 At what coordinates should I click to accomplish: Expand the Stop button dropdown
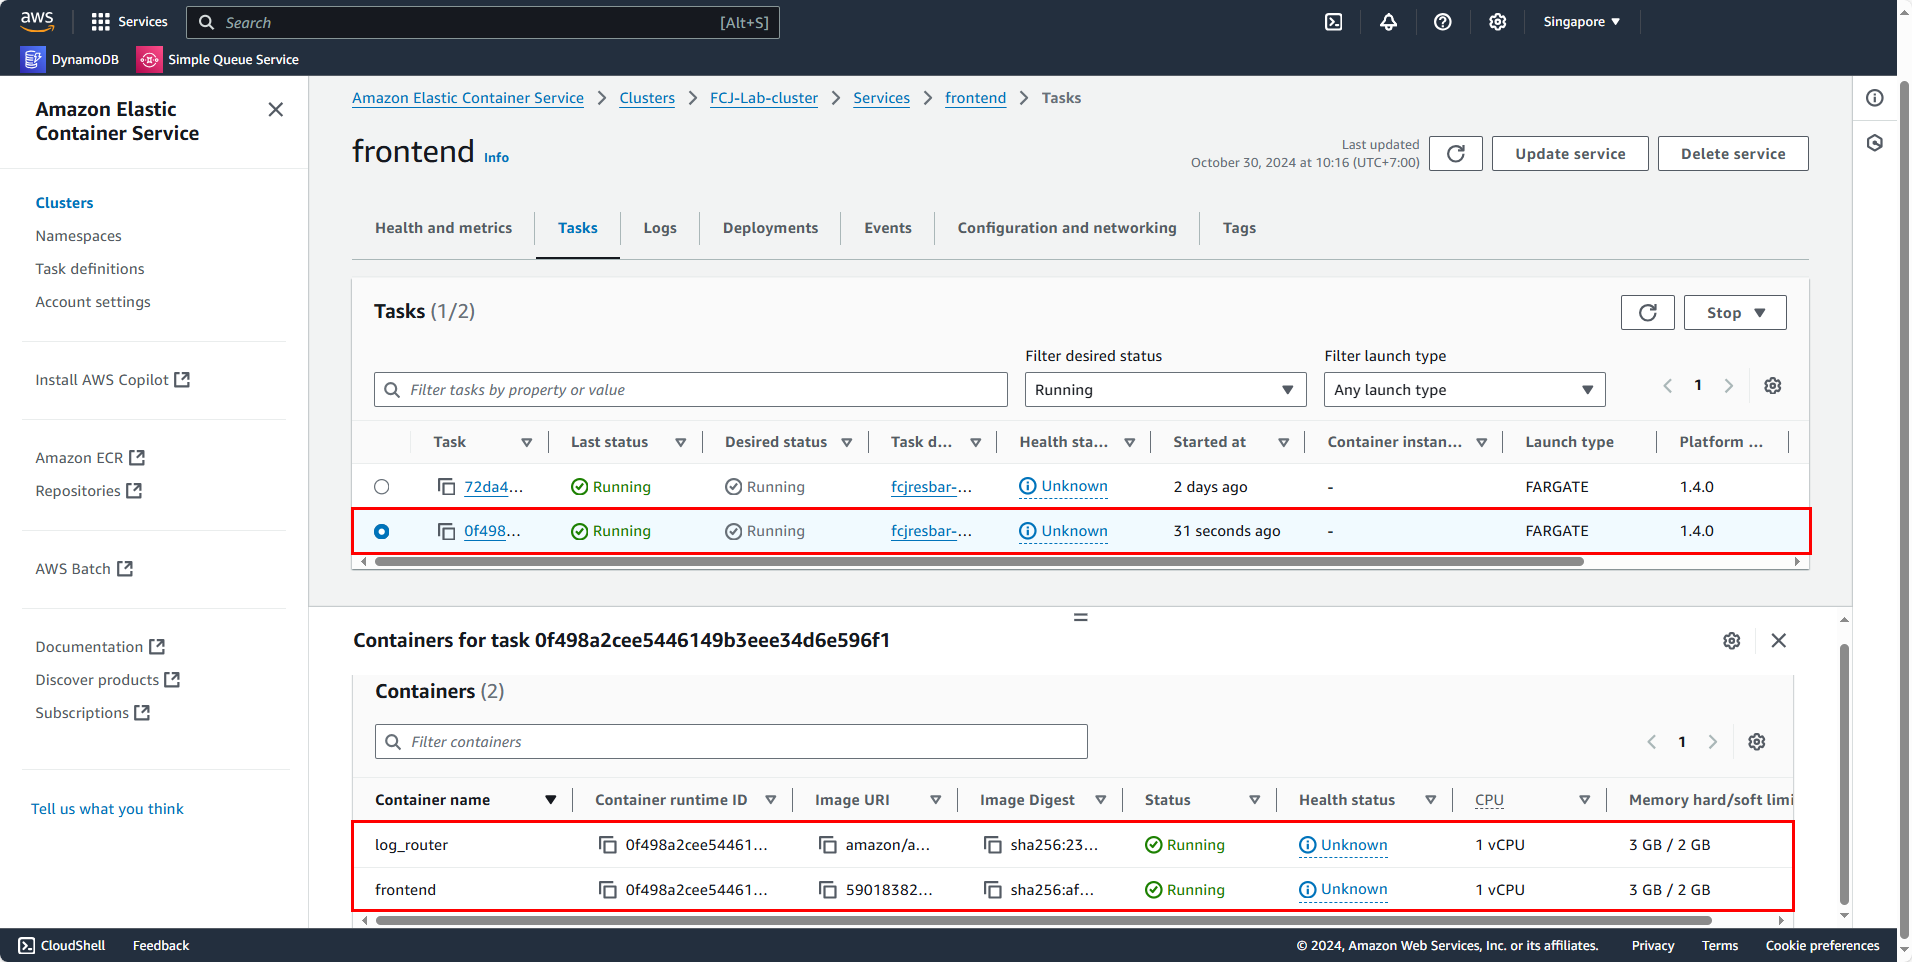click(x=1734, y=312)
